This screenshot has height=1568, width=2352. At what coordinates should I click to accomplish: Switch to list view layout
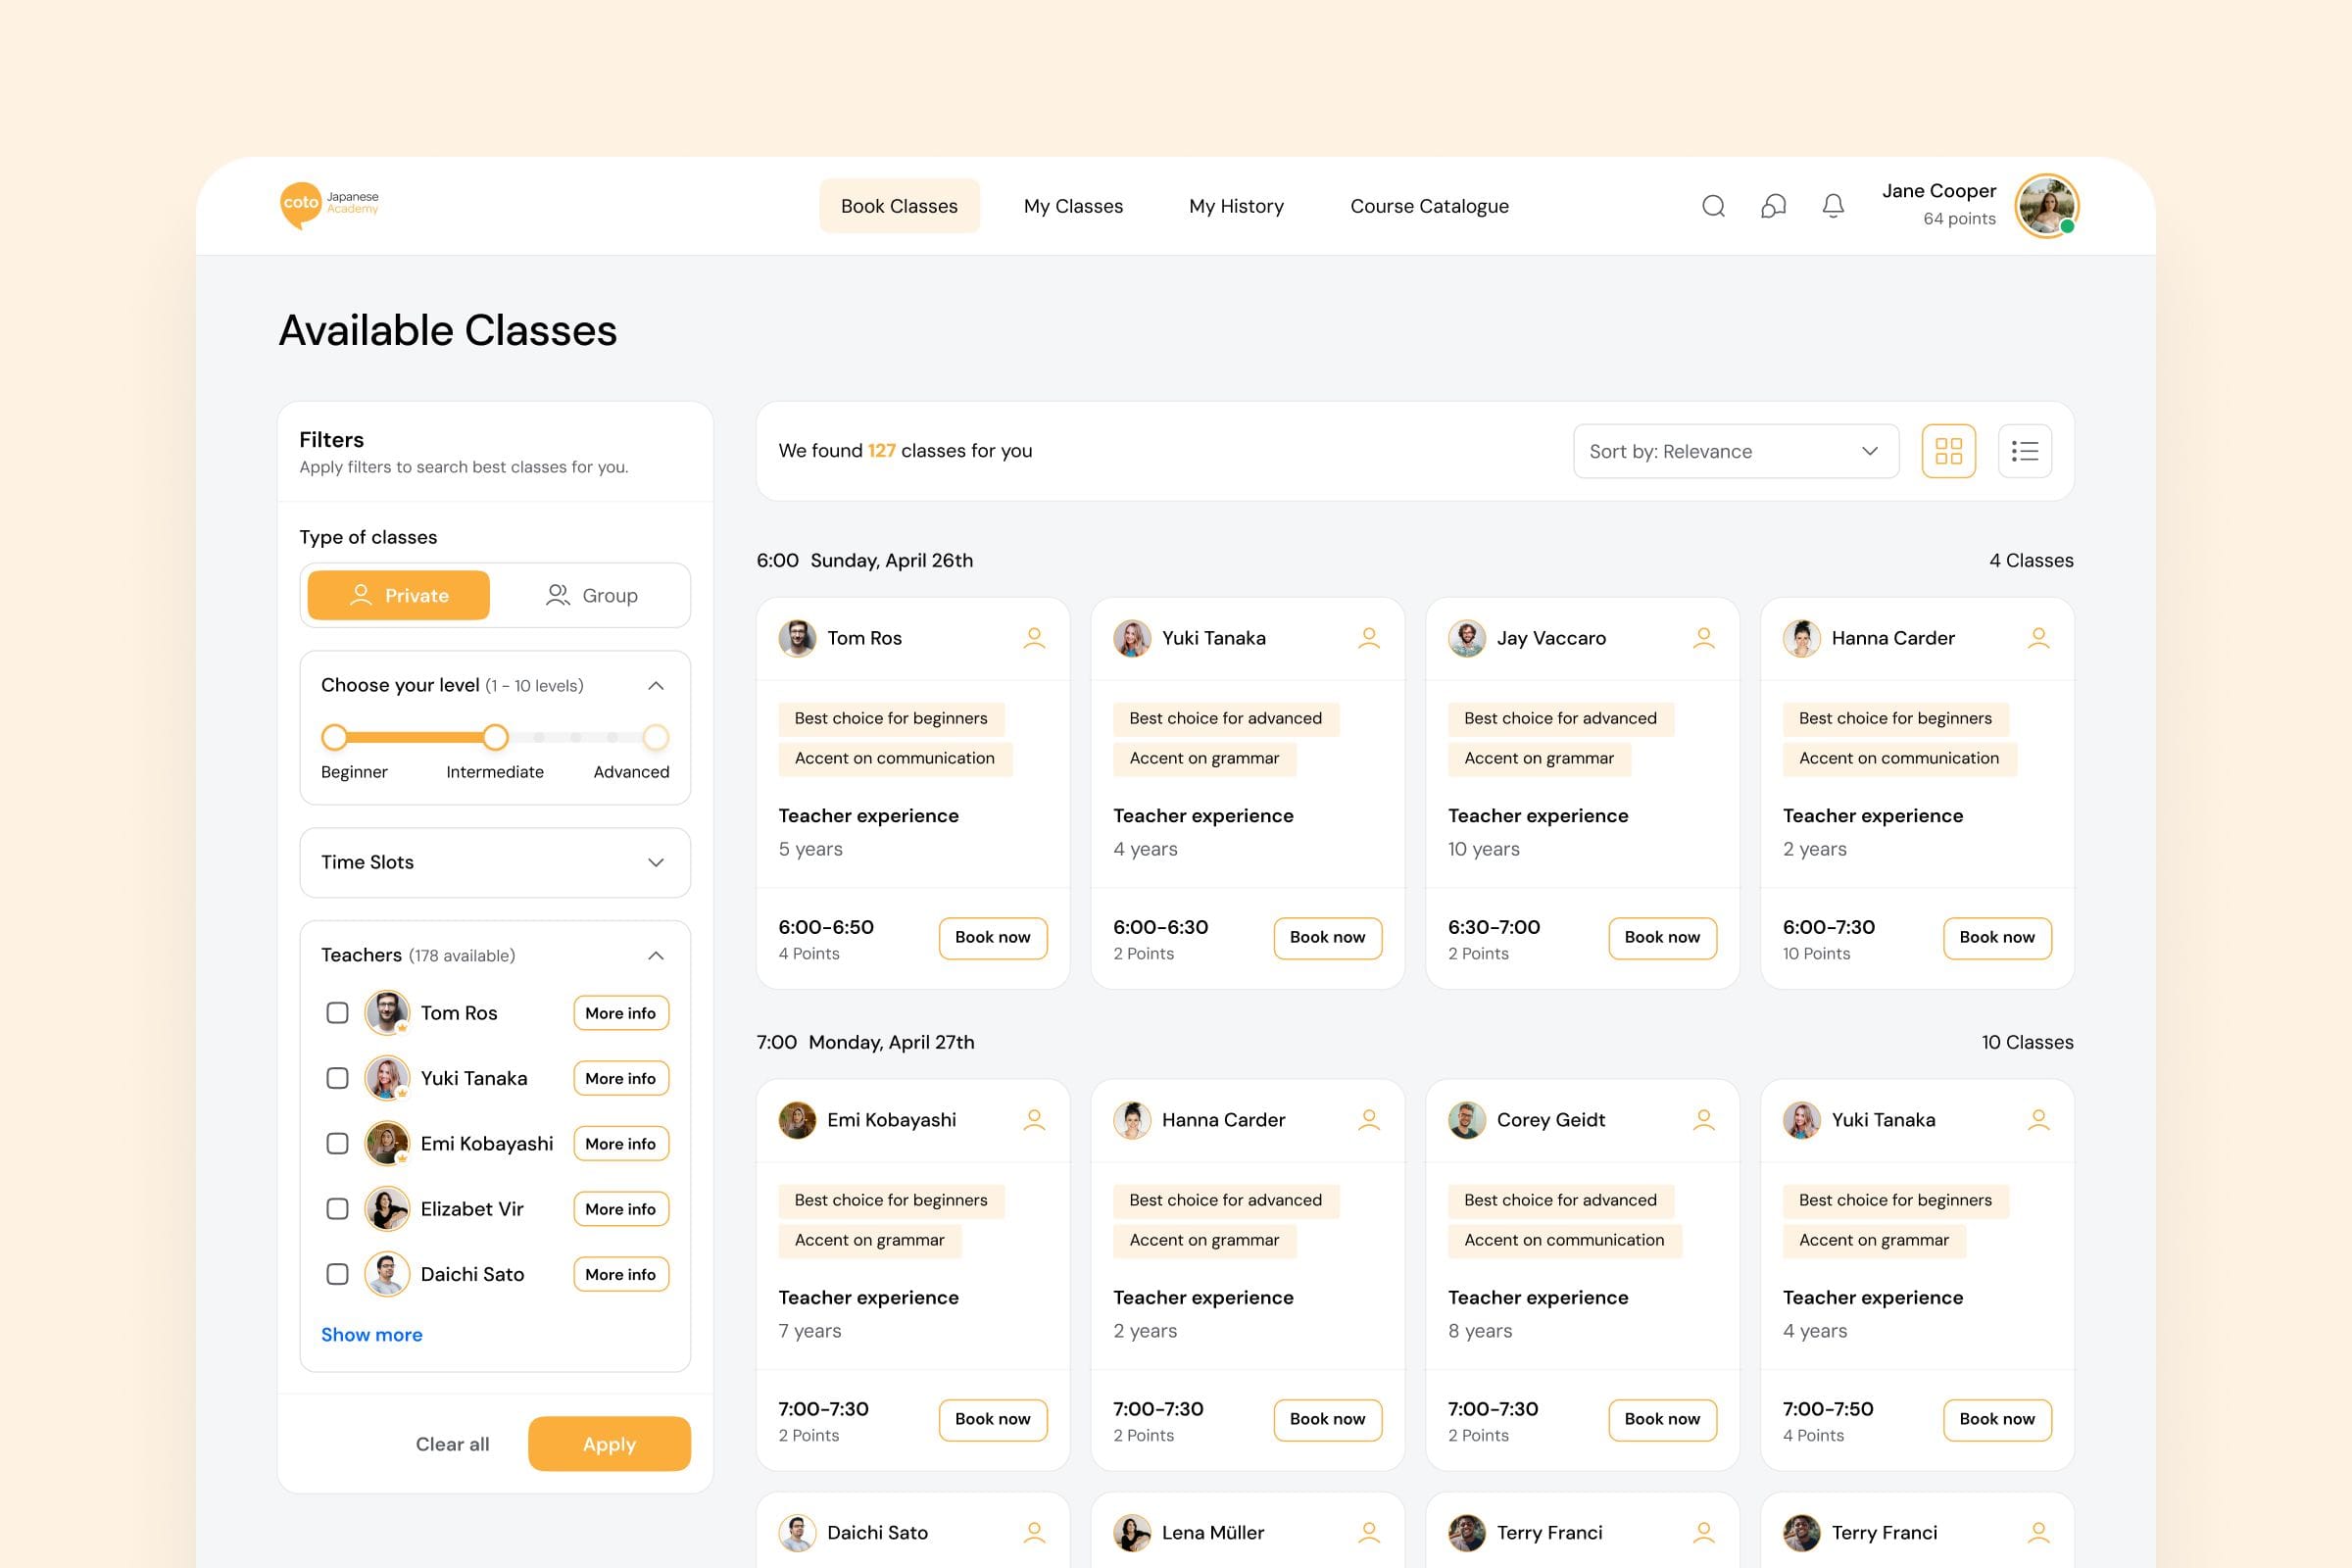[2024, 451]
